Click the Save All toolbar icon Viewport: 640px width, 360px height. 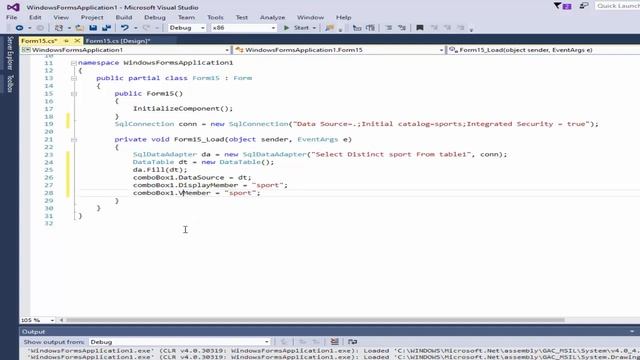107,28
